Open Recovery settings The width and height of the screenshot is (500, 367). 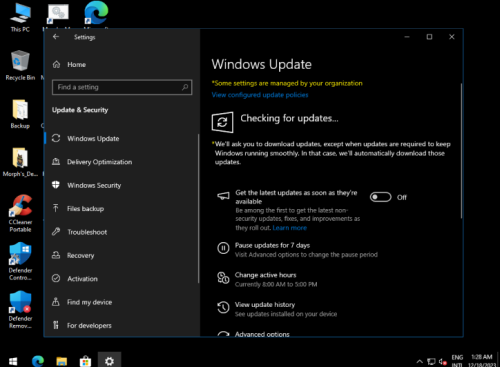click(80, 255)
